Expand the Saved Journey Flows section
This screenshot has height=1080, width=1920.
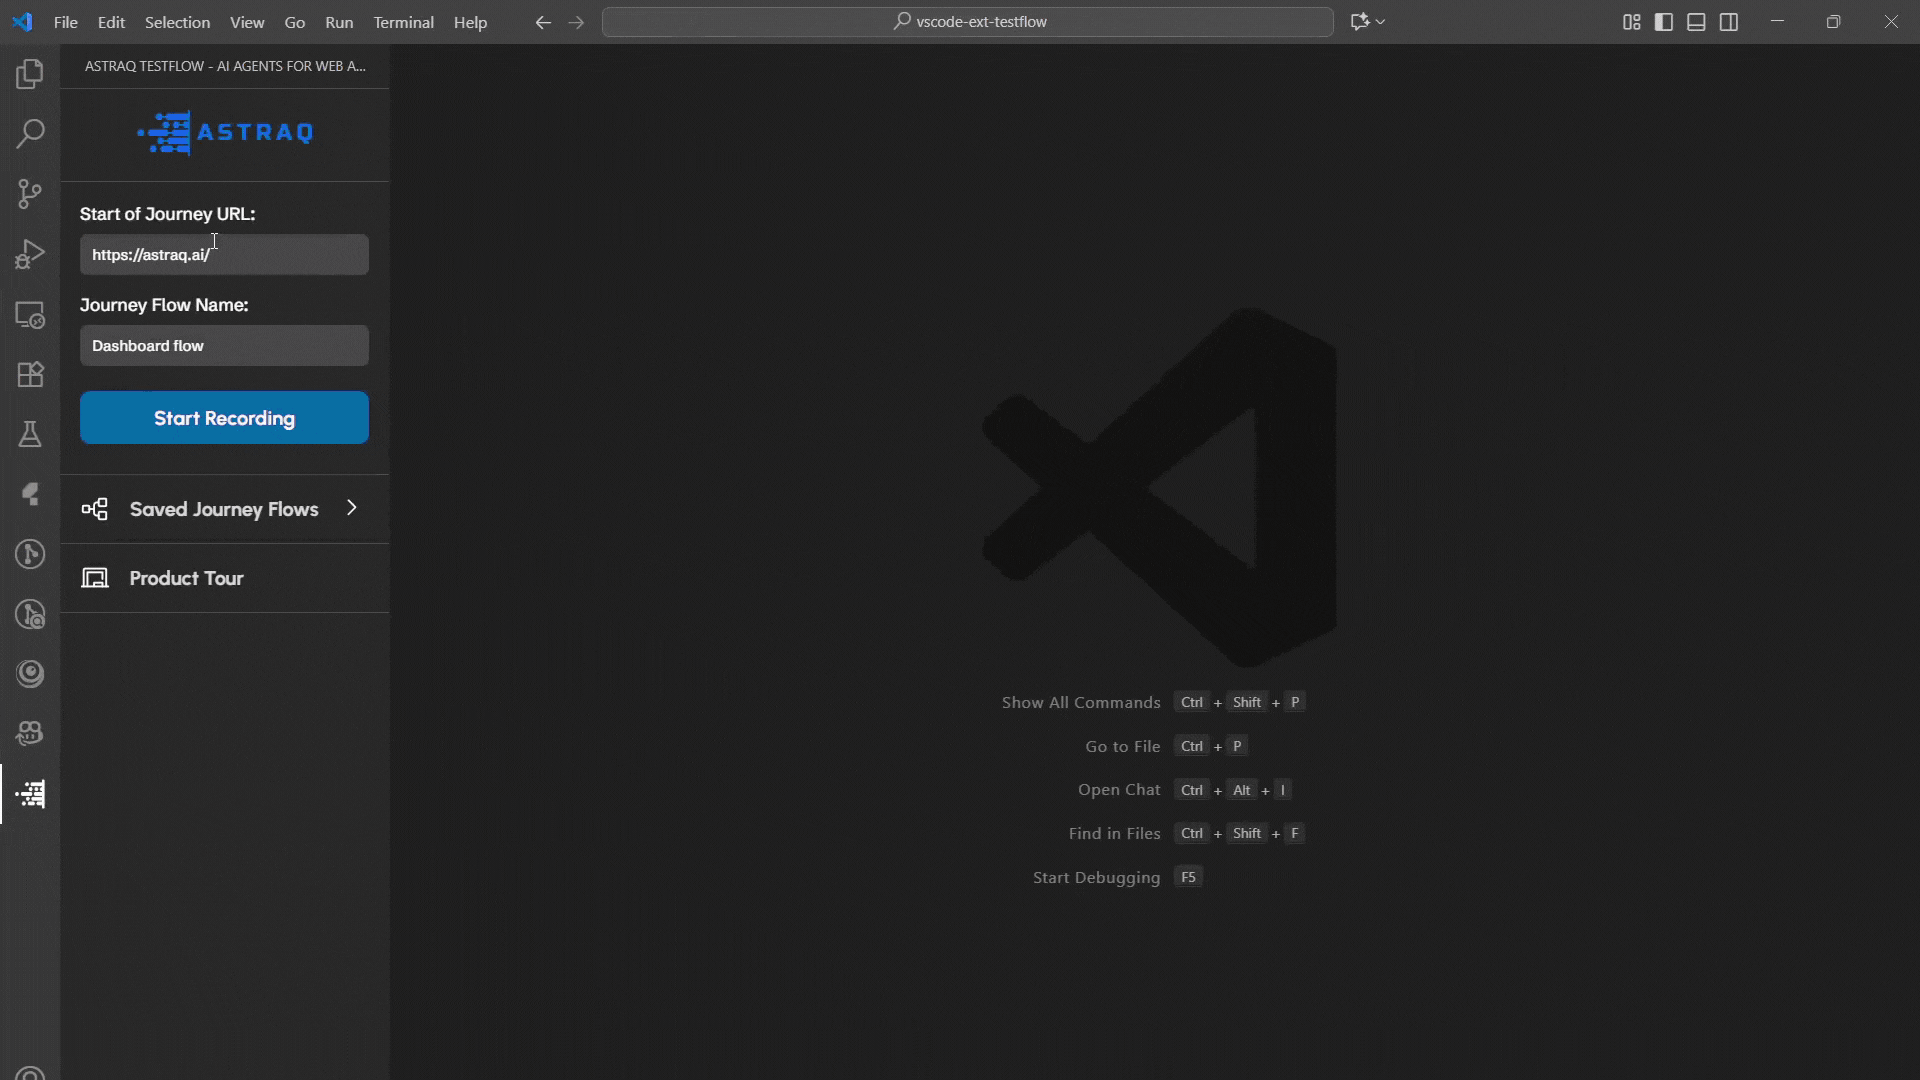point(224,509)
